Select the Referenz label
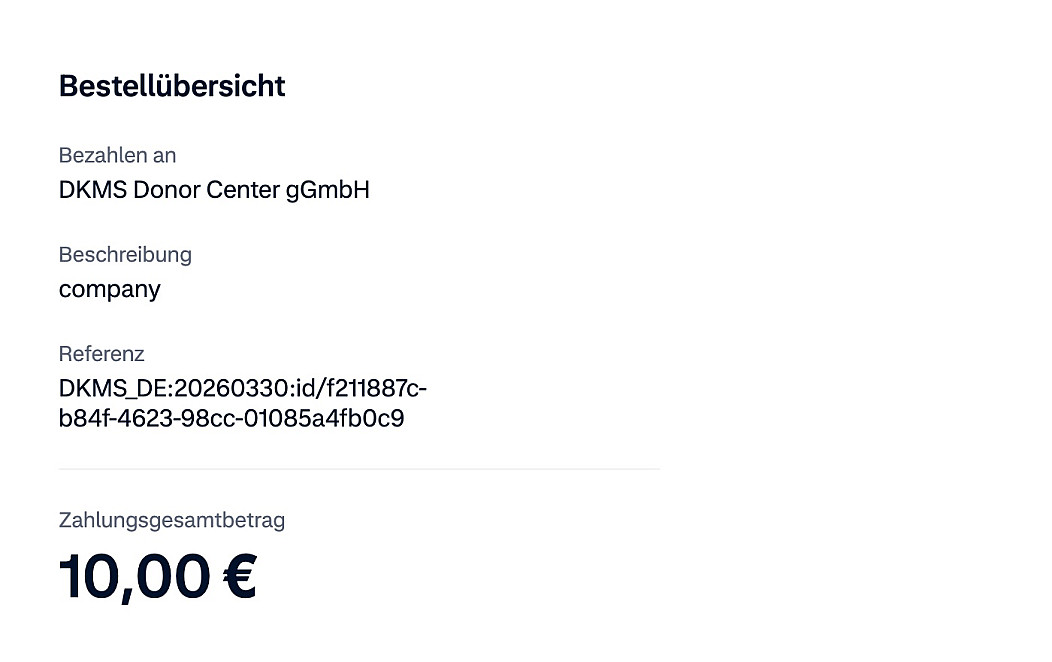1052x662 pixels. click(x=101, y=354)
